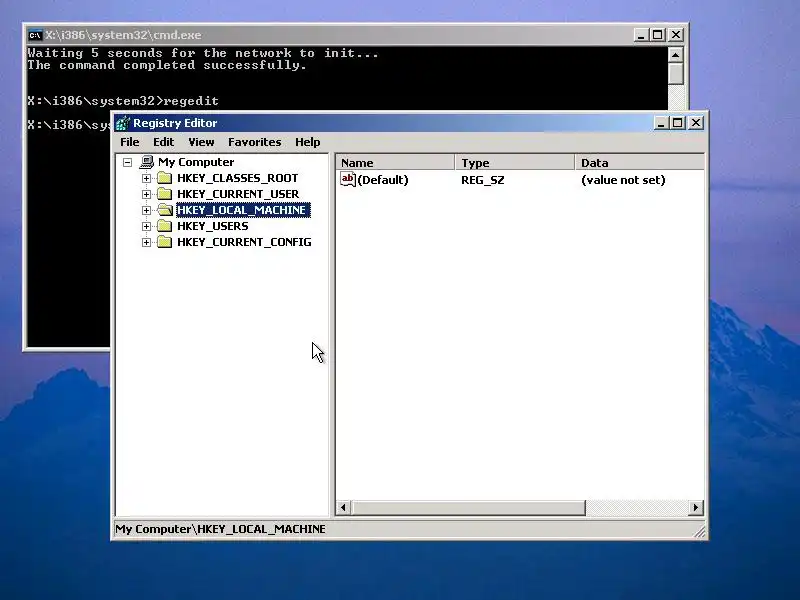This screenshot has height=600, width=800.
Task: Click the HKEY_CURRENT_USER folder icon
Action: [164, 194]
